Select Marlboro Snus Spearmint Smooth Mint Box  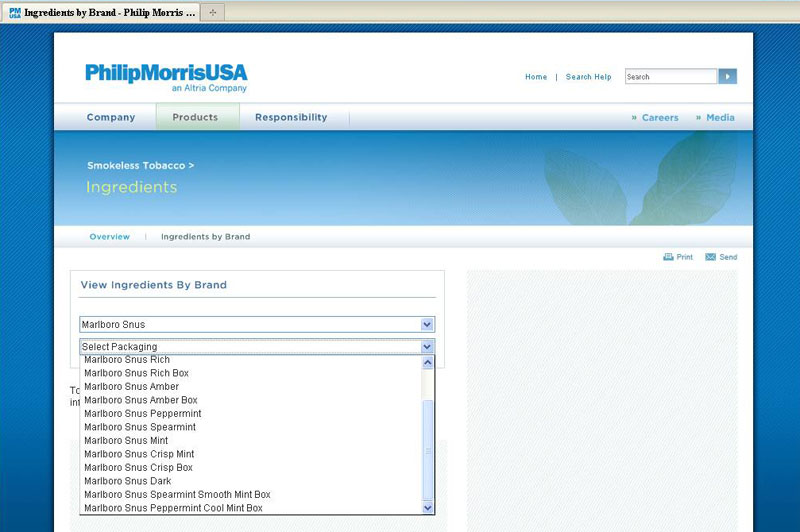177,494
